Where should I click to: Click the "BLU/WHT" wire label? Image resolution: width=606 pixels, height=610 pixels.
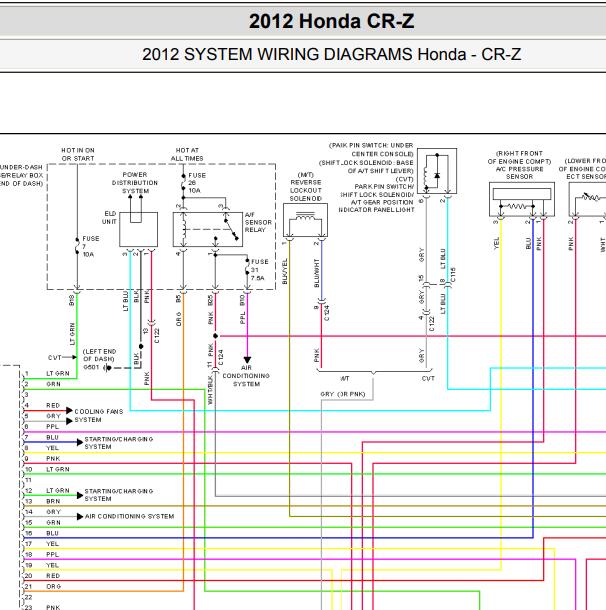[x=317, y=273]
